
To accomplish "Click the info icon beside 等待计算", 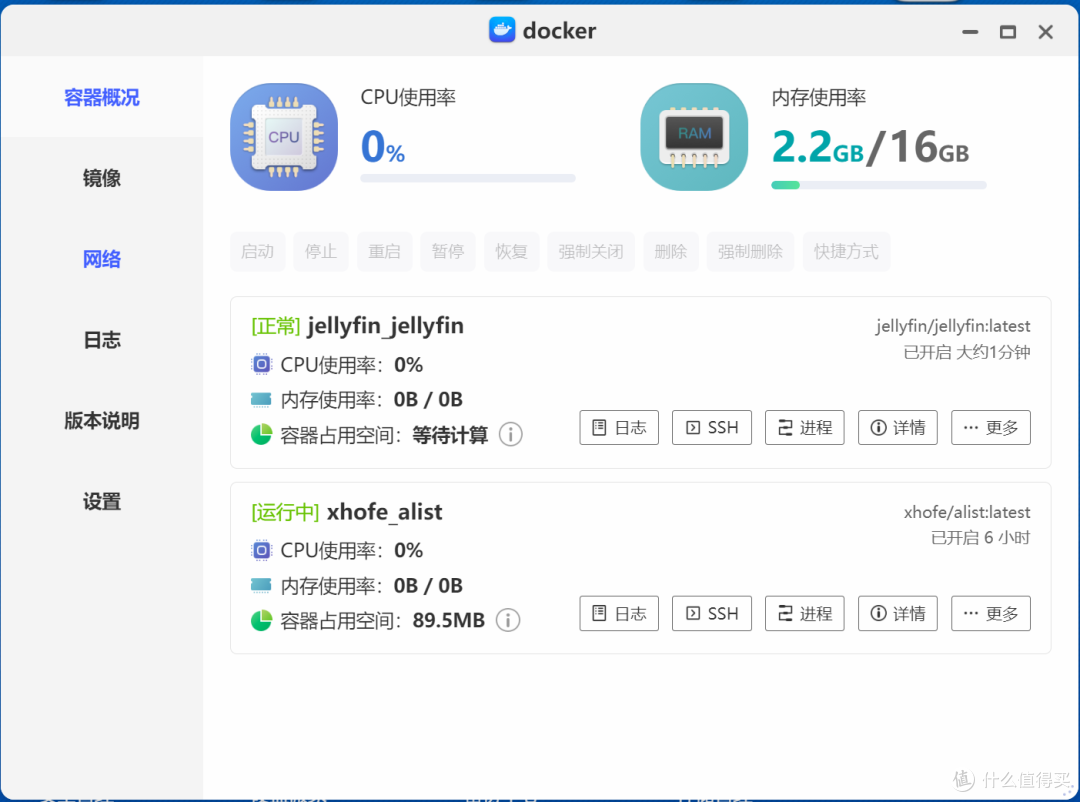I will [510, 435].
